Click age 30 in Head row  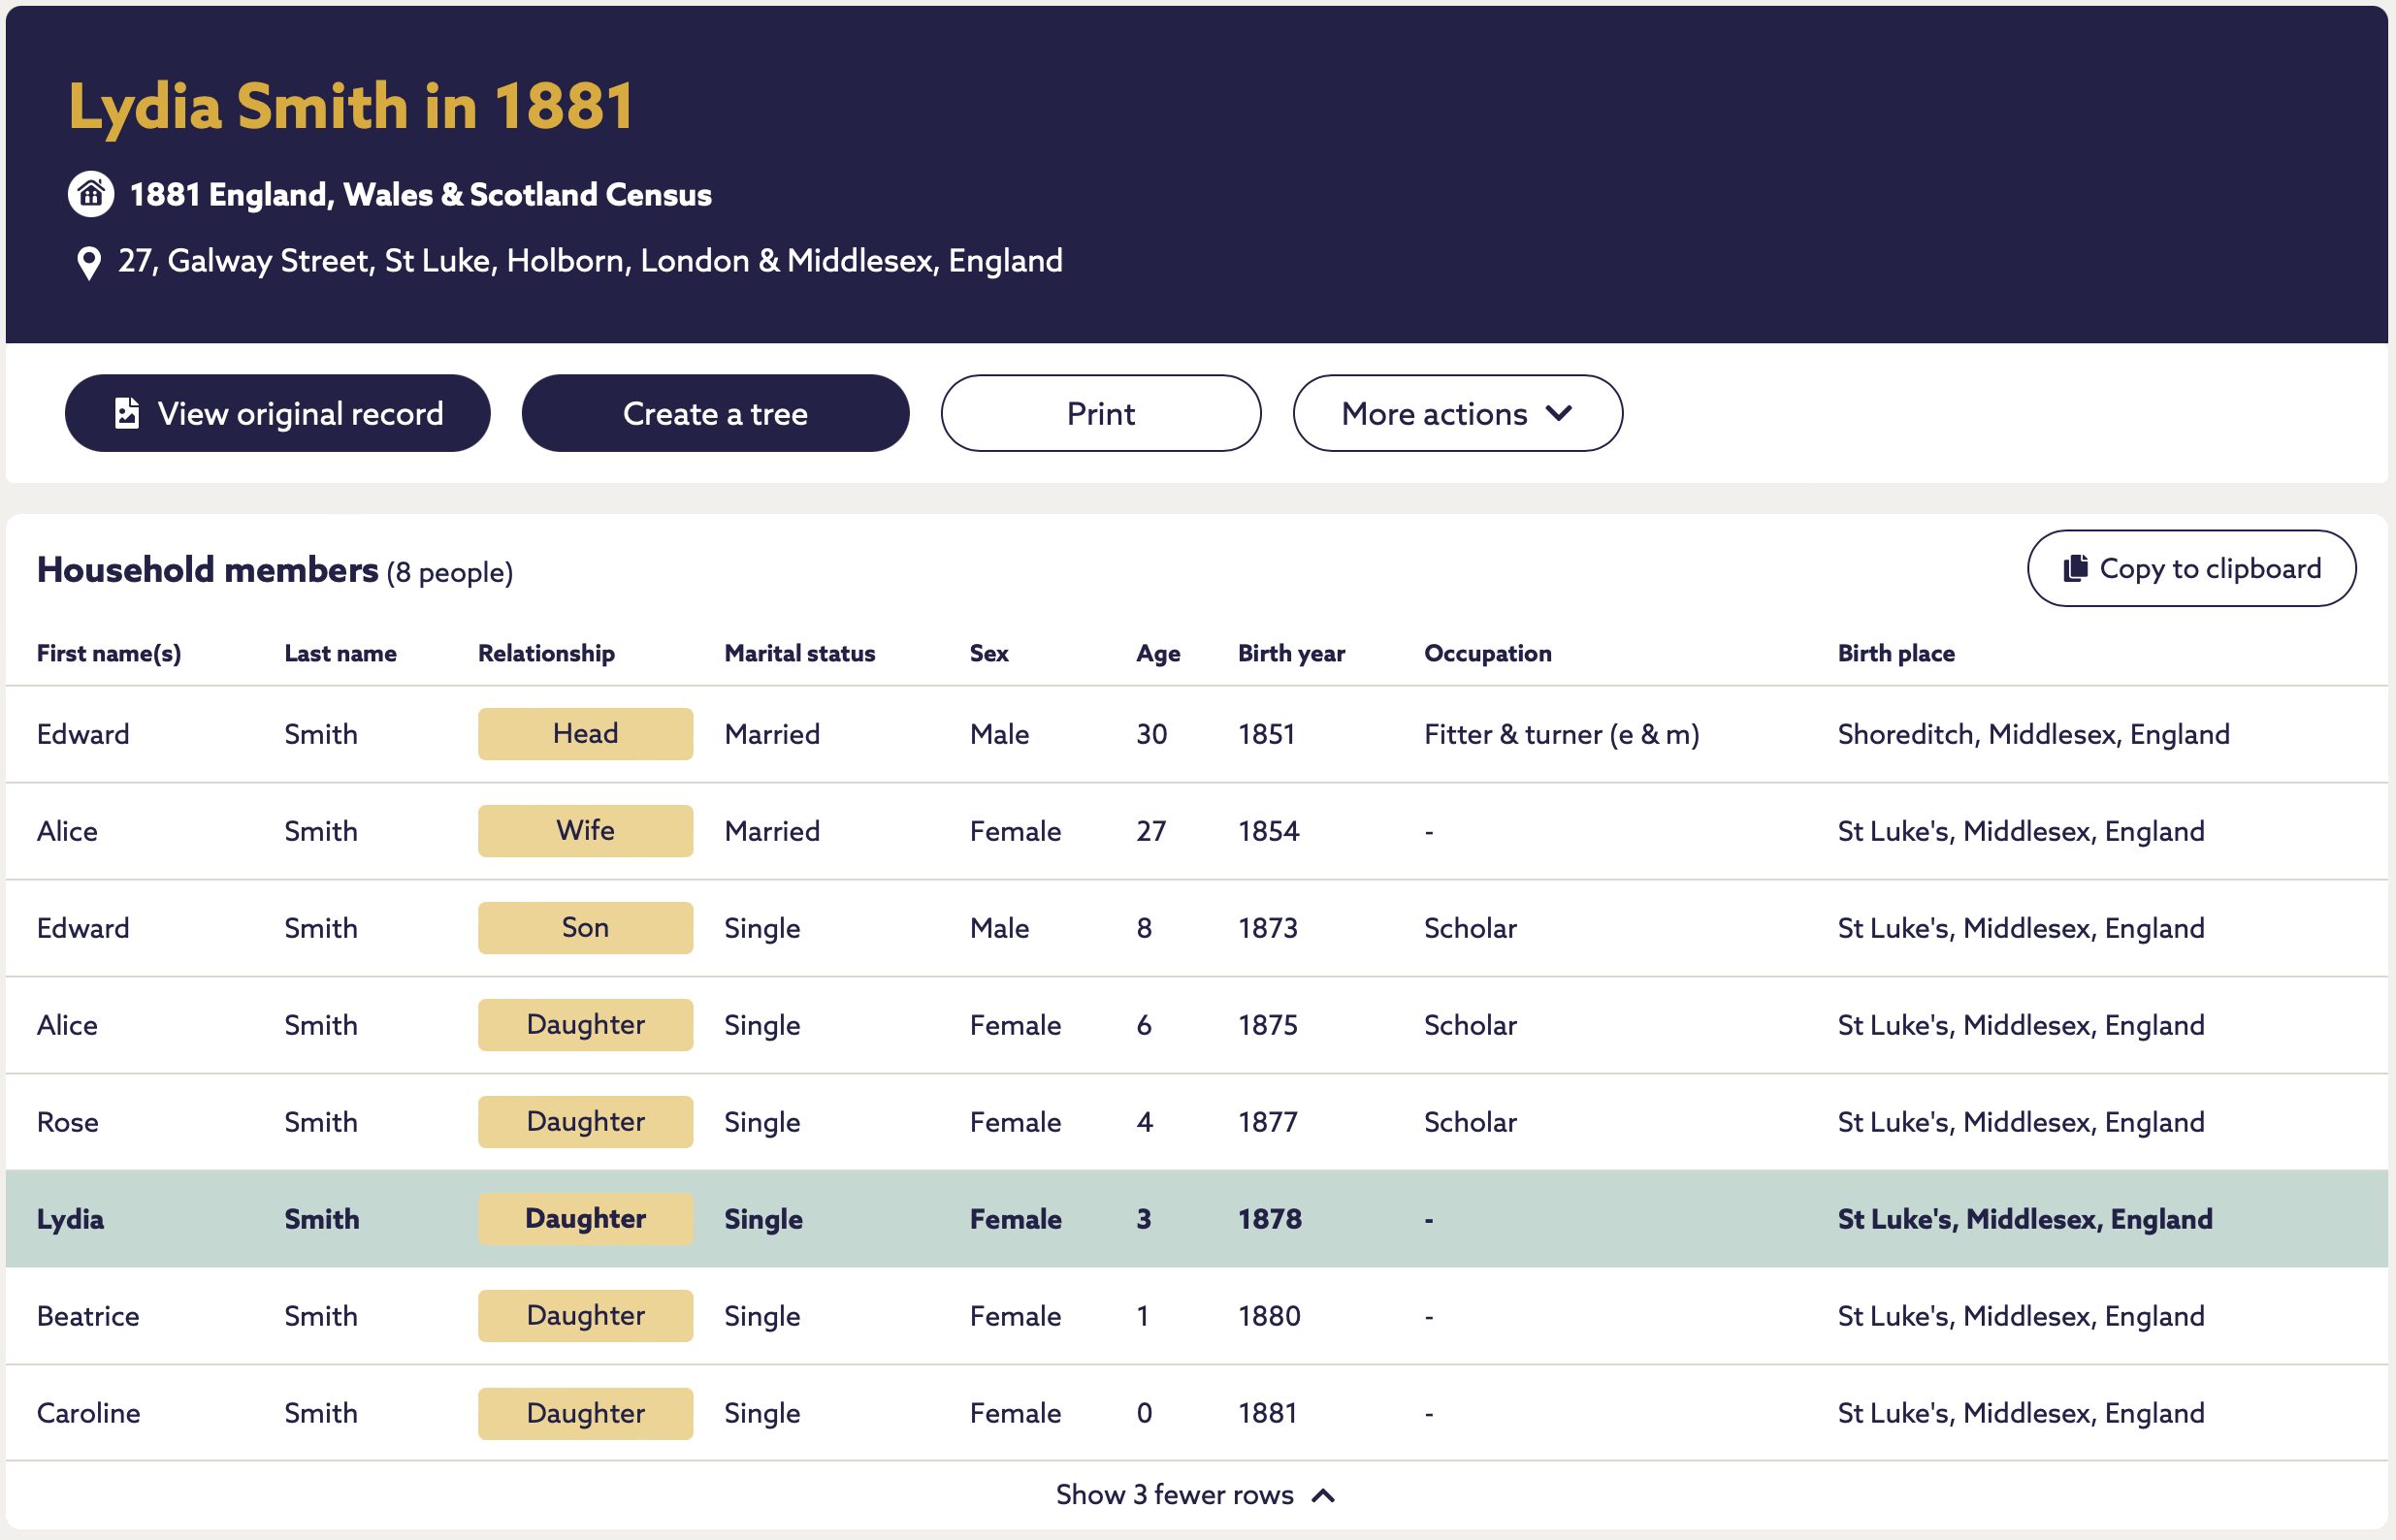1151,735
